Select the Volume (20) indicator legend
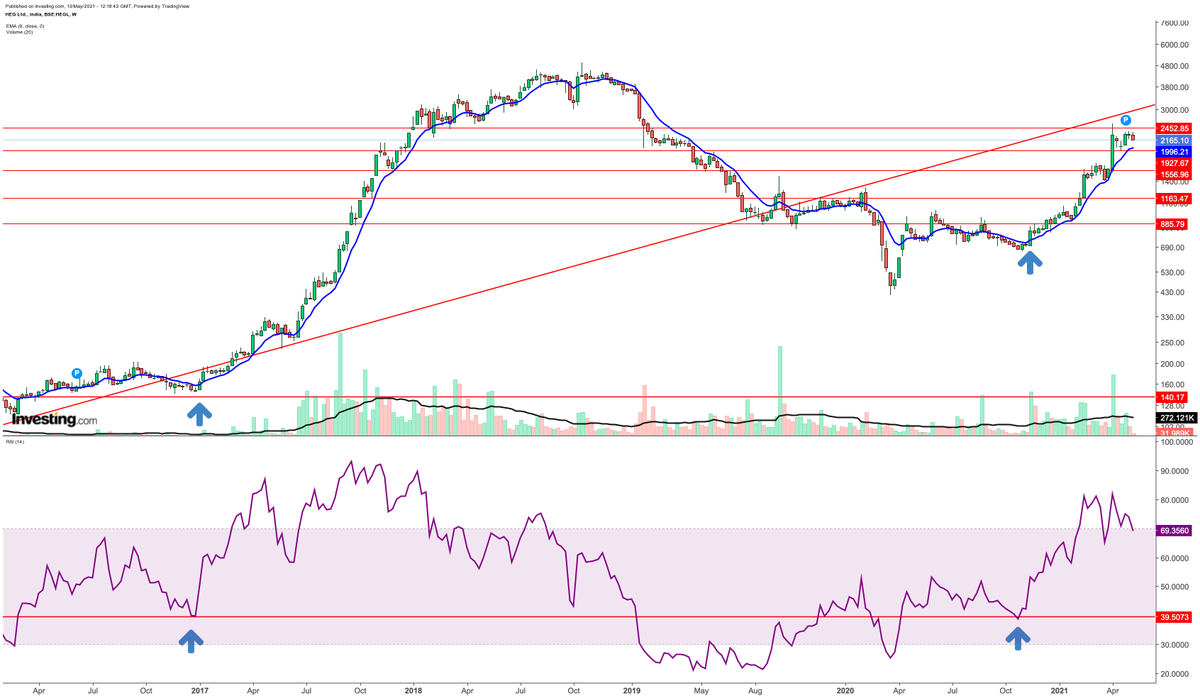This screenshot has width=1200, height=698. click(18, 32)
